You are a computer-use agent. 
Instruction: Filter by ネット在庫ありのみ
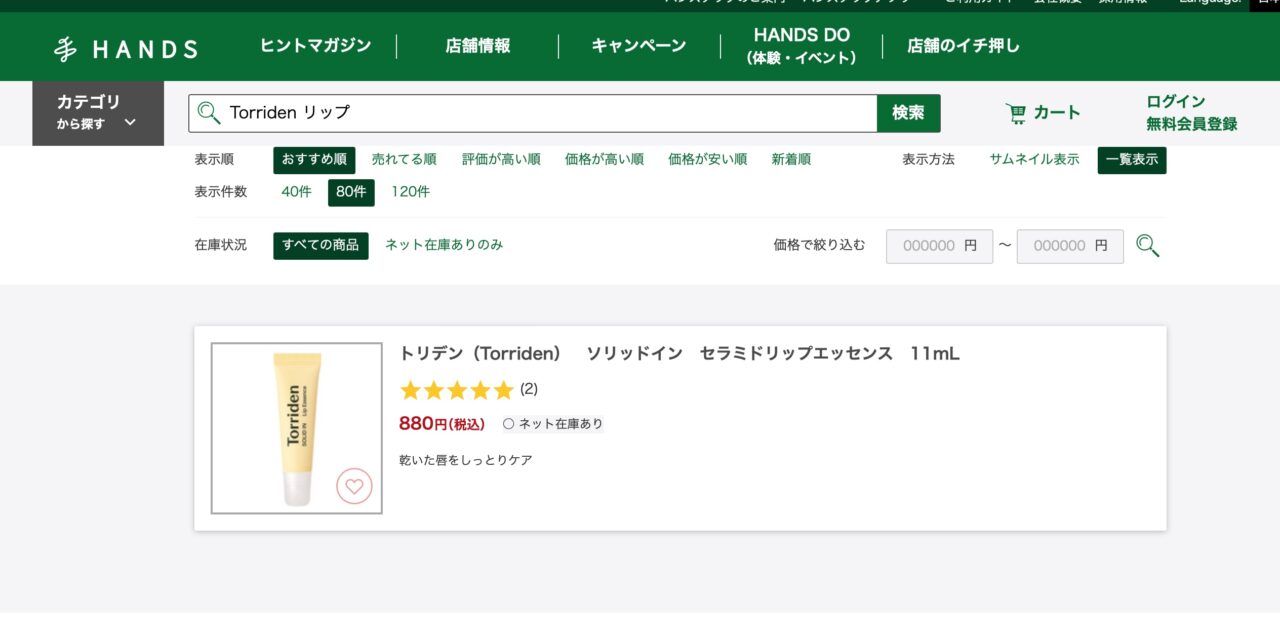[444, 245]
